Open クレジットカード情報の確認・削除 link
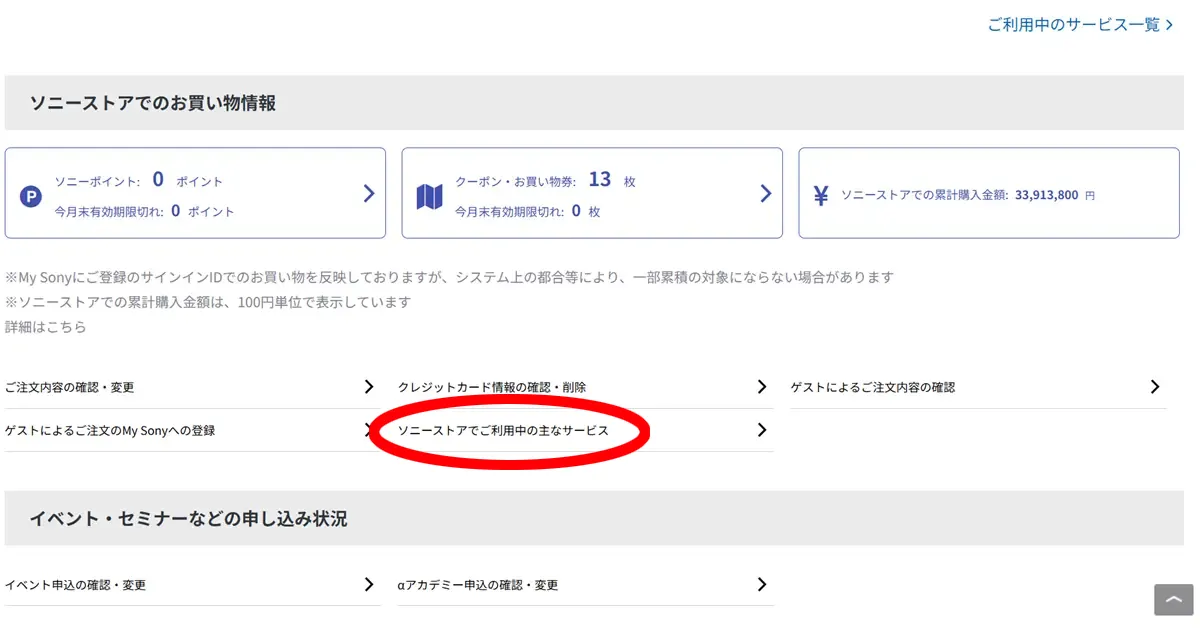This screenshot has width=1200, height=637. click(x=492, y=387)
